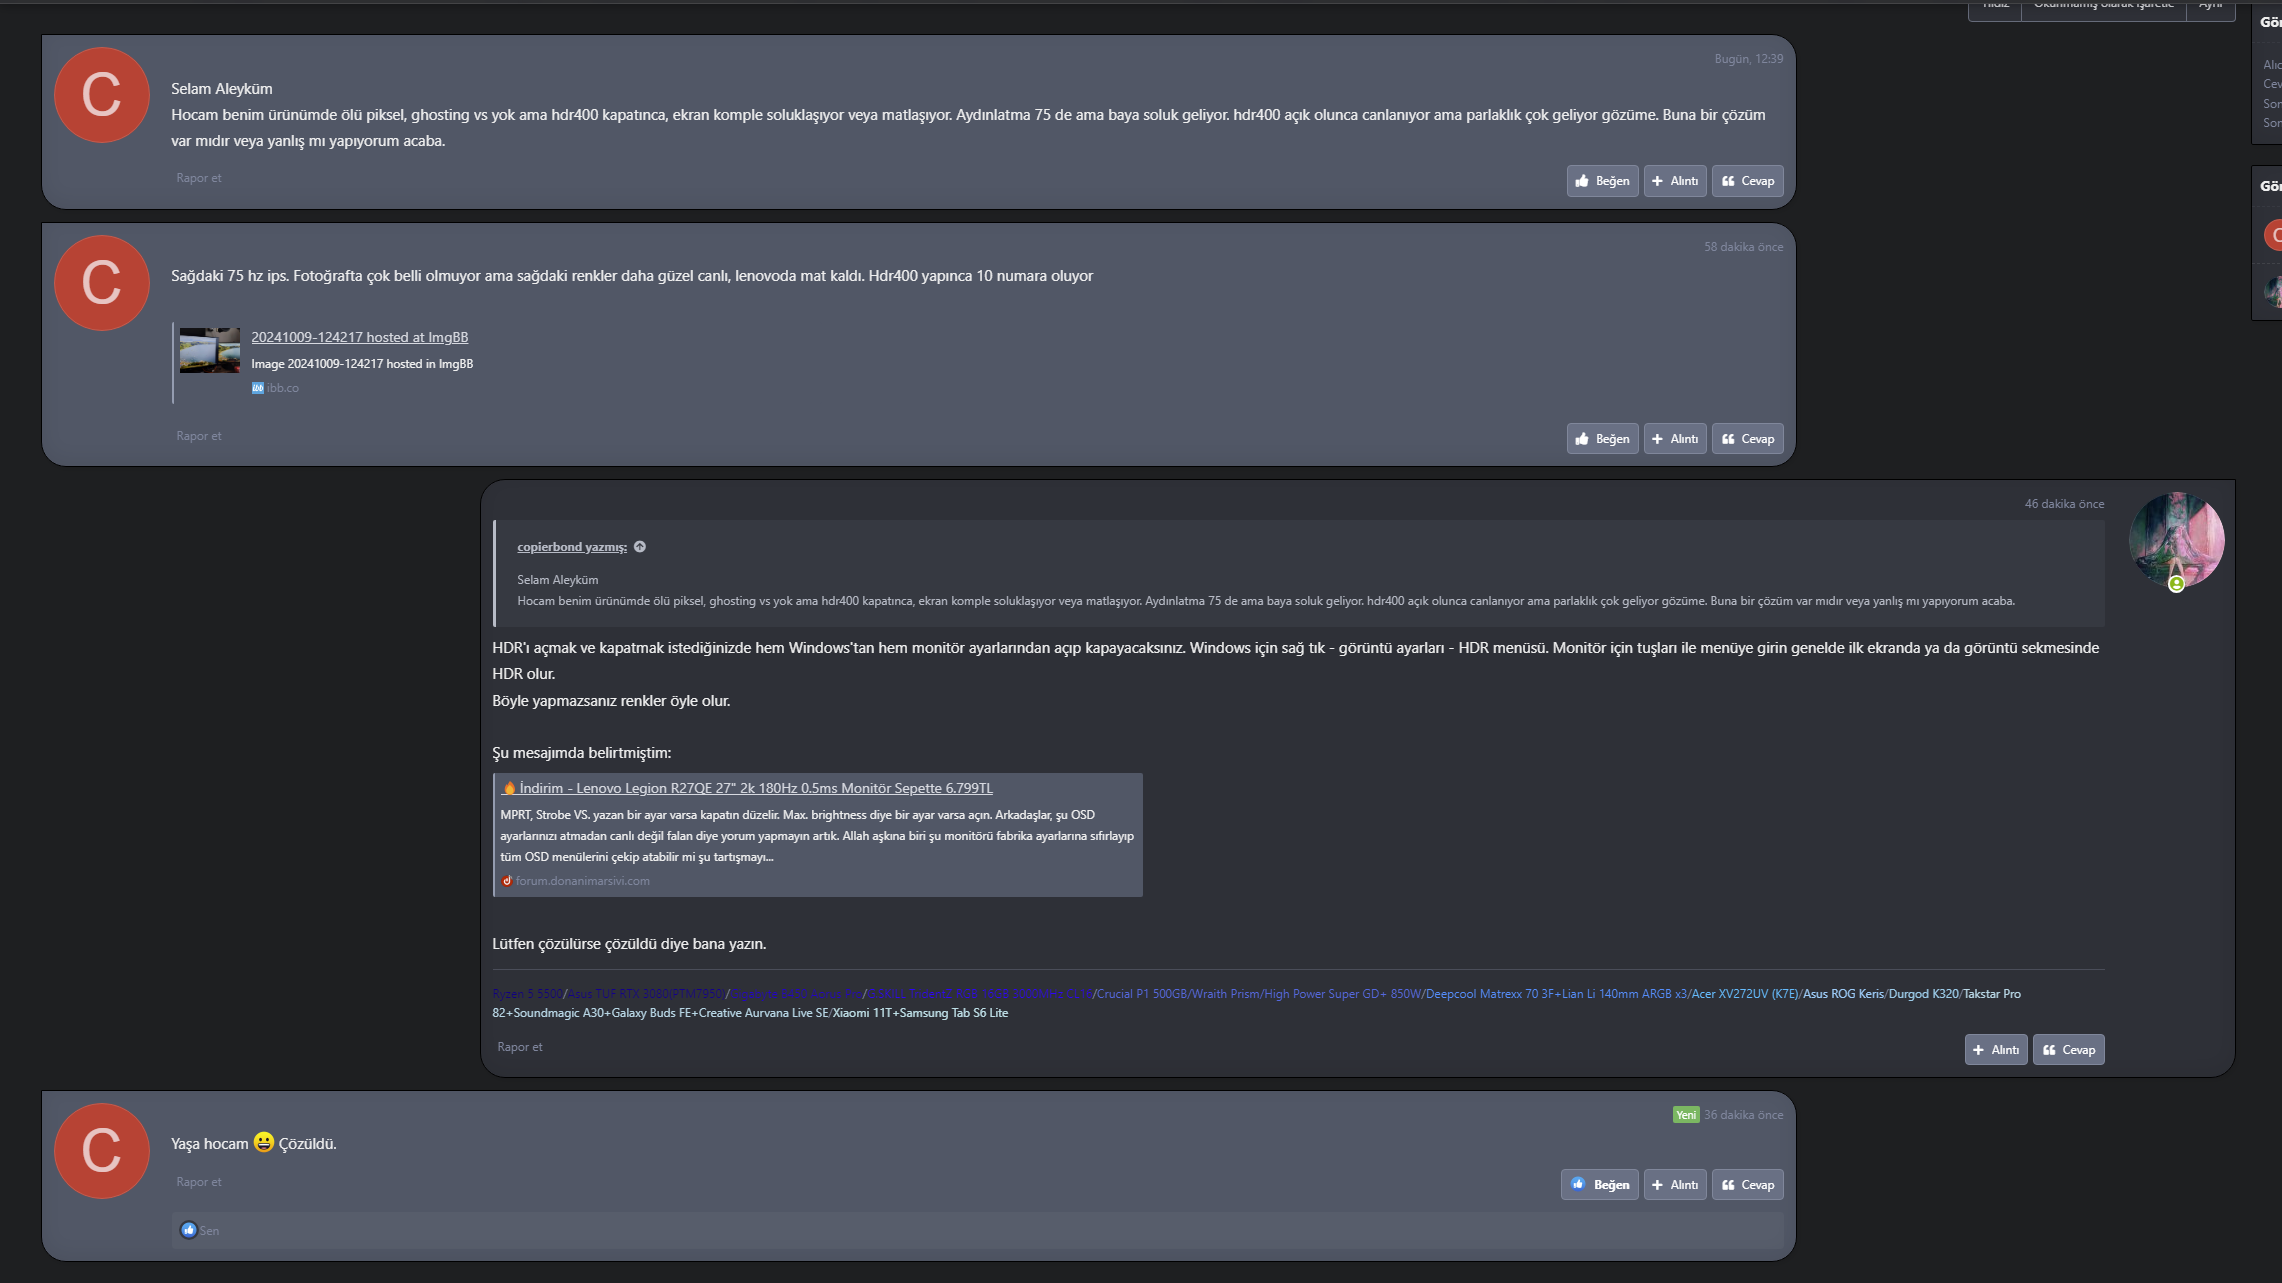Like the first post with Beğen
The width and height of the screenshot is (2282, 1283).
(x=1602, y=181)
